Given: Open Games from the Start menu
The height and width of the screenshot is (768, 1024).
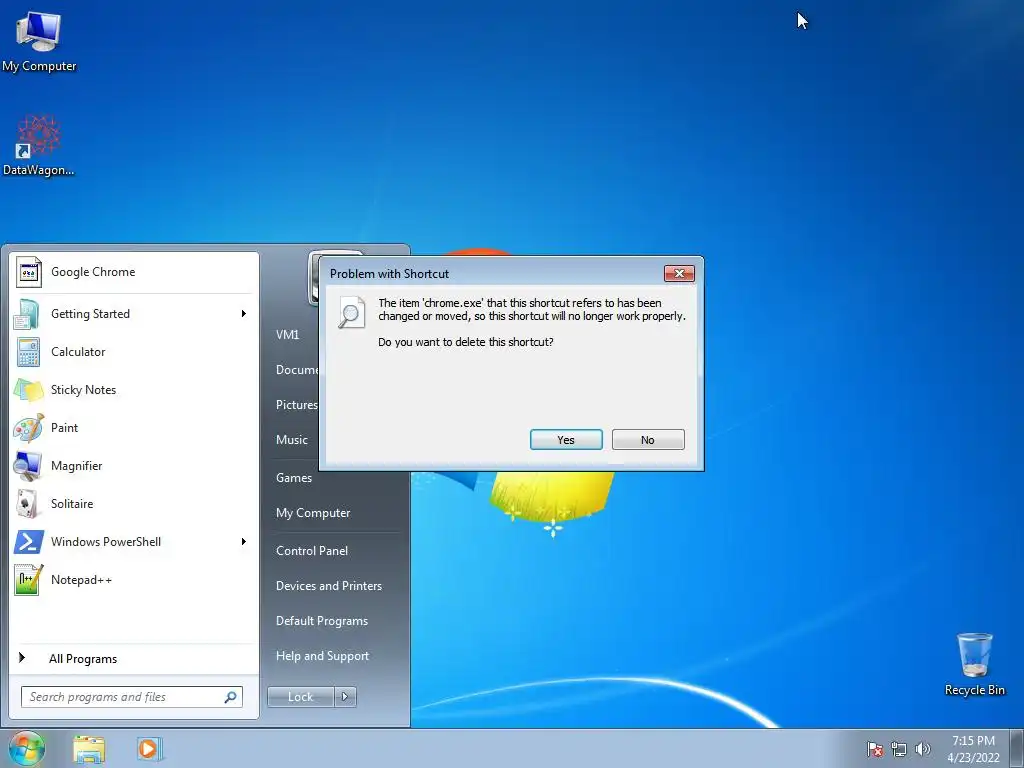Looking at the screenshot, I should (x=294, y=478).
